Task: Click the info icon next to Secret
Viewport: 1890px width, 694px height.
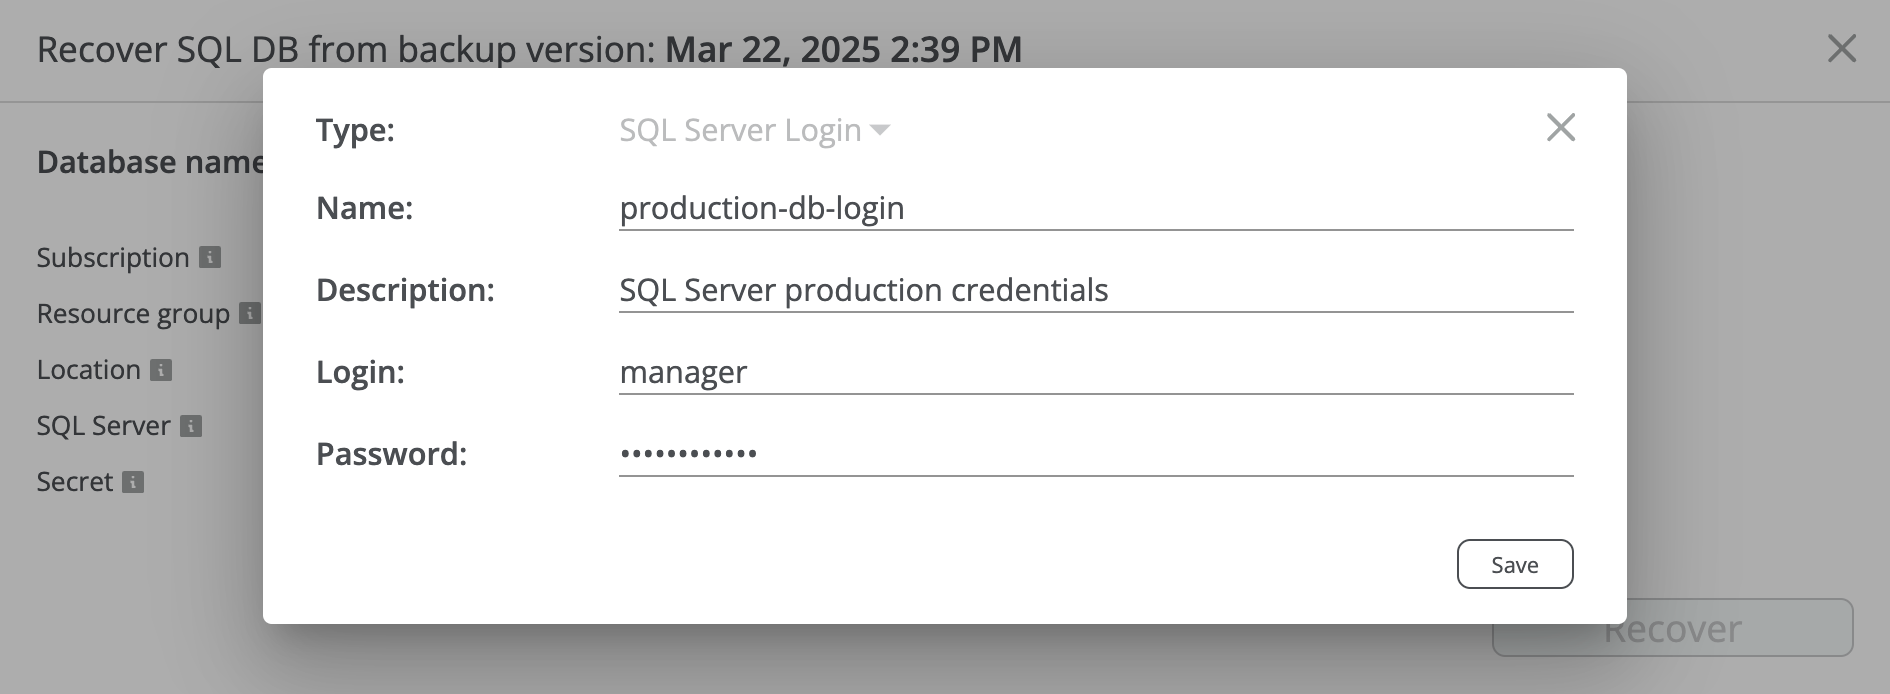Action: [132, 482]
